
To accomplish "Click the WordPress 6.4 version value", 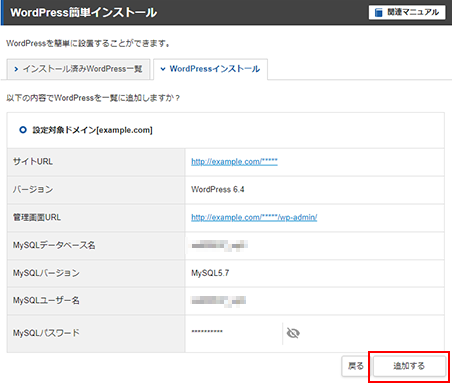I will [218, 190].
